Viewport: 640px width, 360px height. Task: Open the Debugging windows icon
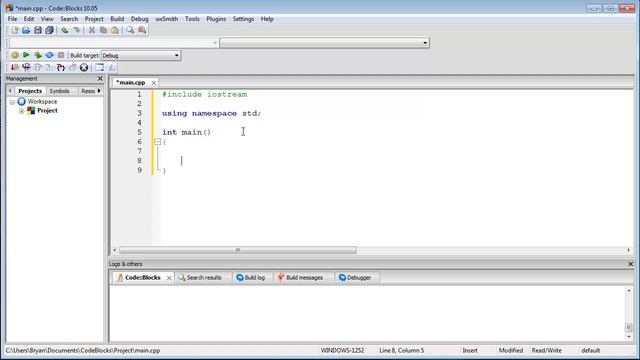100,67
